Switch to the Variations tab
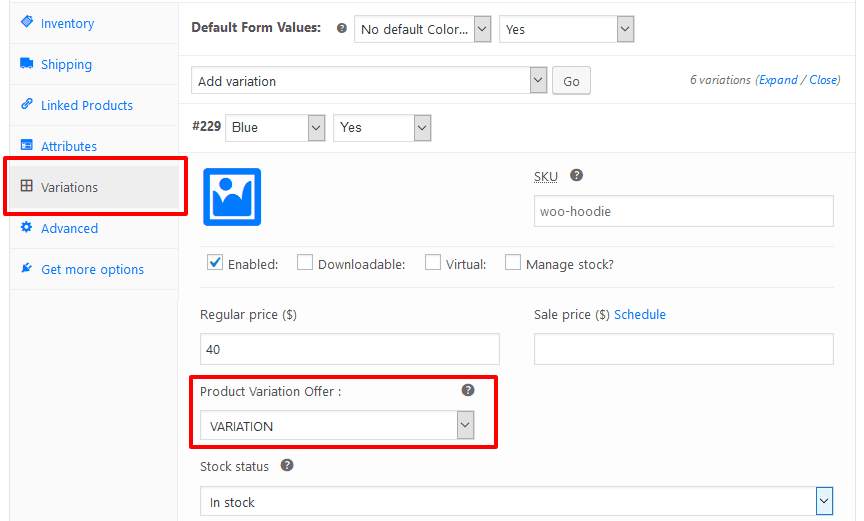Viewport: 864px width, 521px height. click(94, 187)
